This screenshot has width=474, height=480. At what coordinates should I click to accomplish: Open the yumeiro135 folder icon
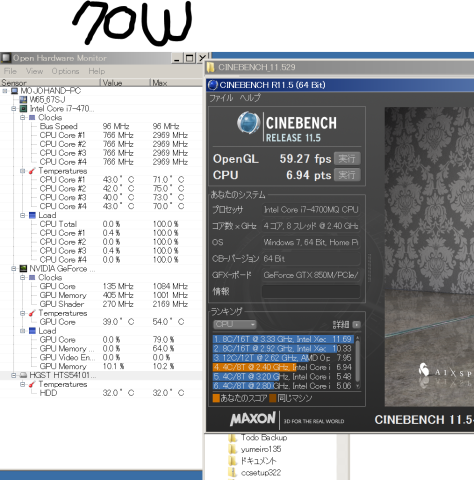pos(233,449)
